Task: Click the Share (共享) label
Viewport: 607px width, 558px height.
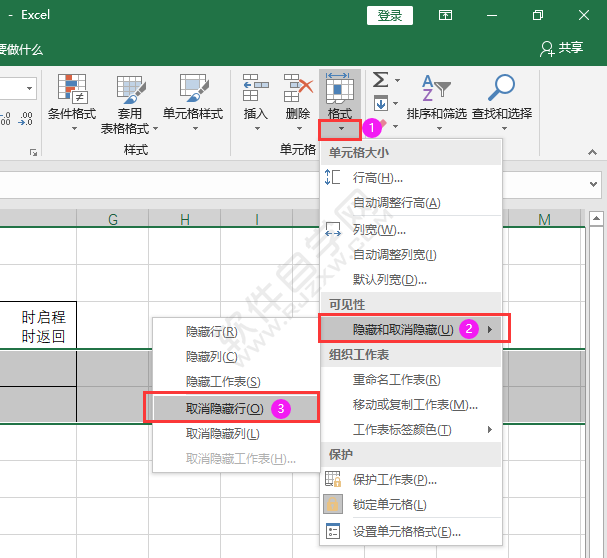Action: (571, 48)
